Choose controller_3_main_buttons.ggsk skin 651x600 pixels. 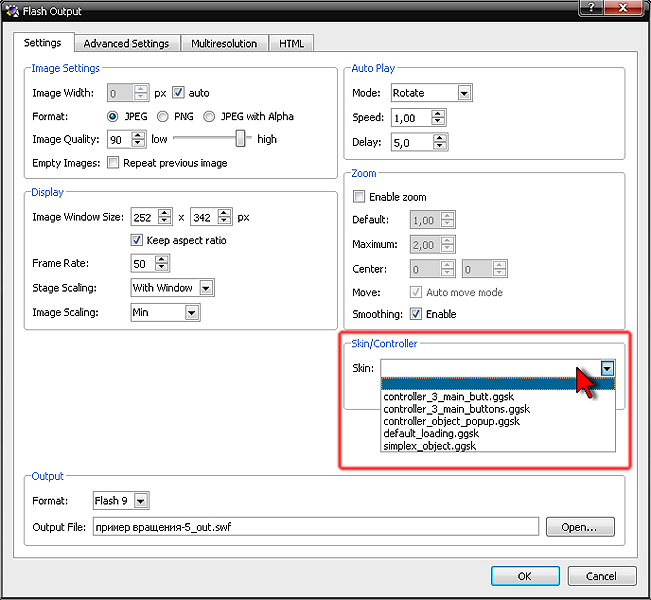click(498, 409)
